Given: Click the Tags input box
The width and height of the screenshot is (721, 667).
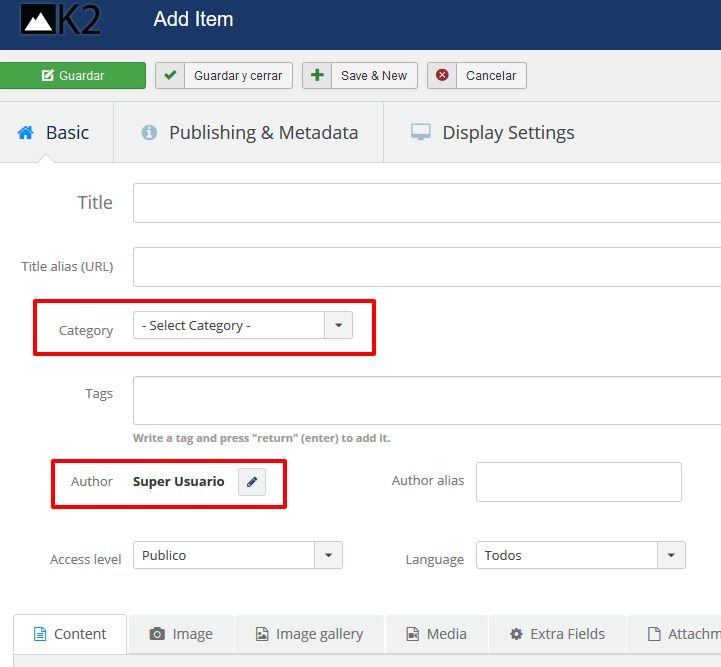Looking at the screenshot, I should [x=427, y=400].
